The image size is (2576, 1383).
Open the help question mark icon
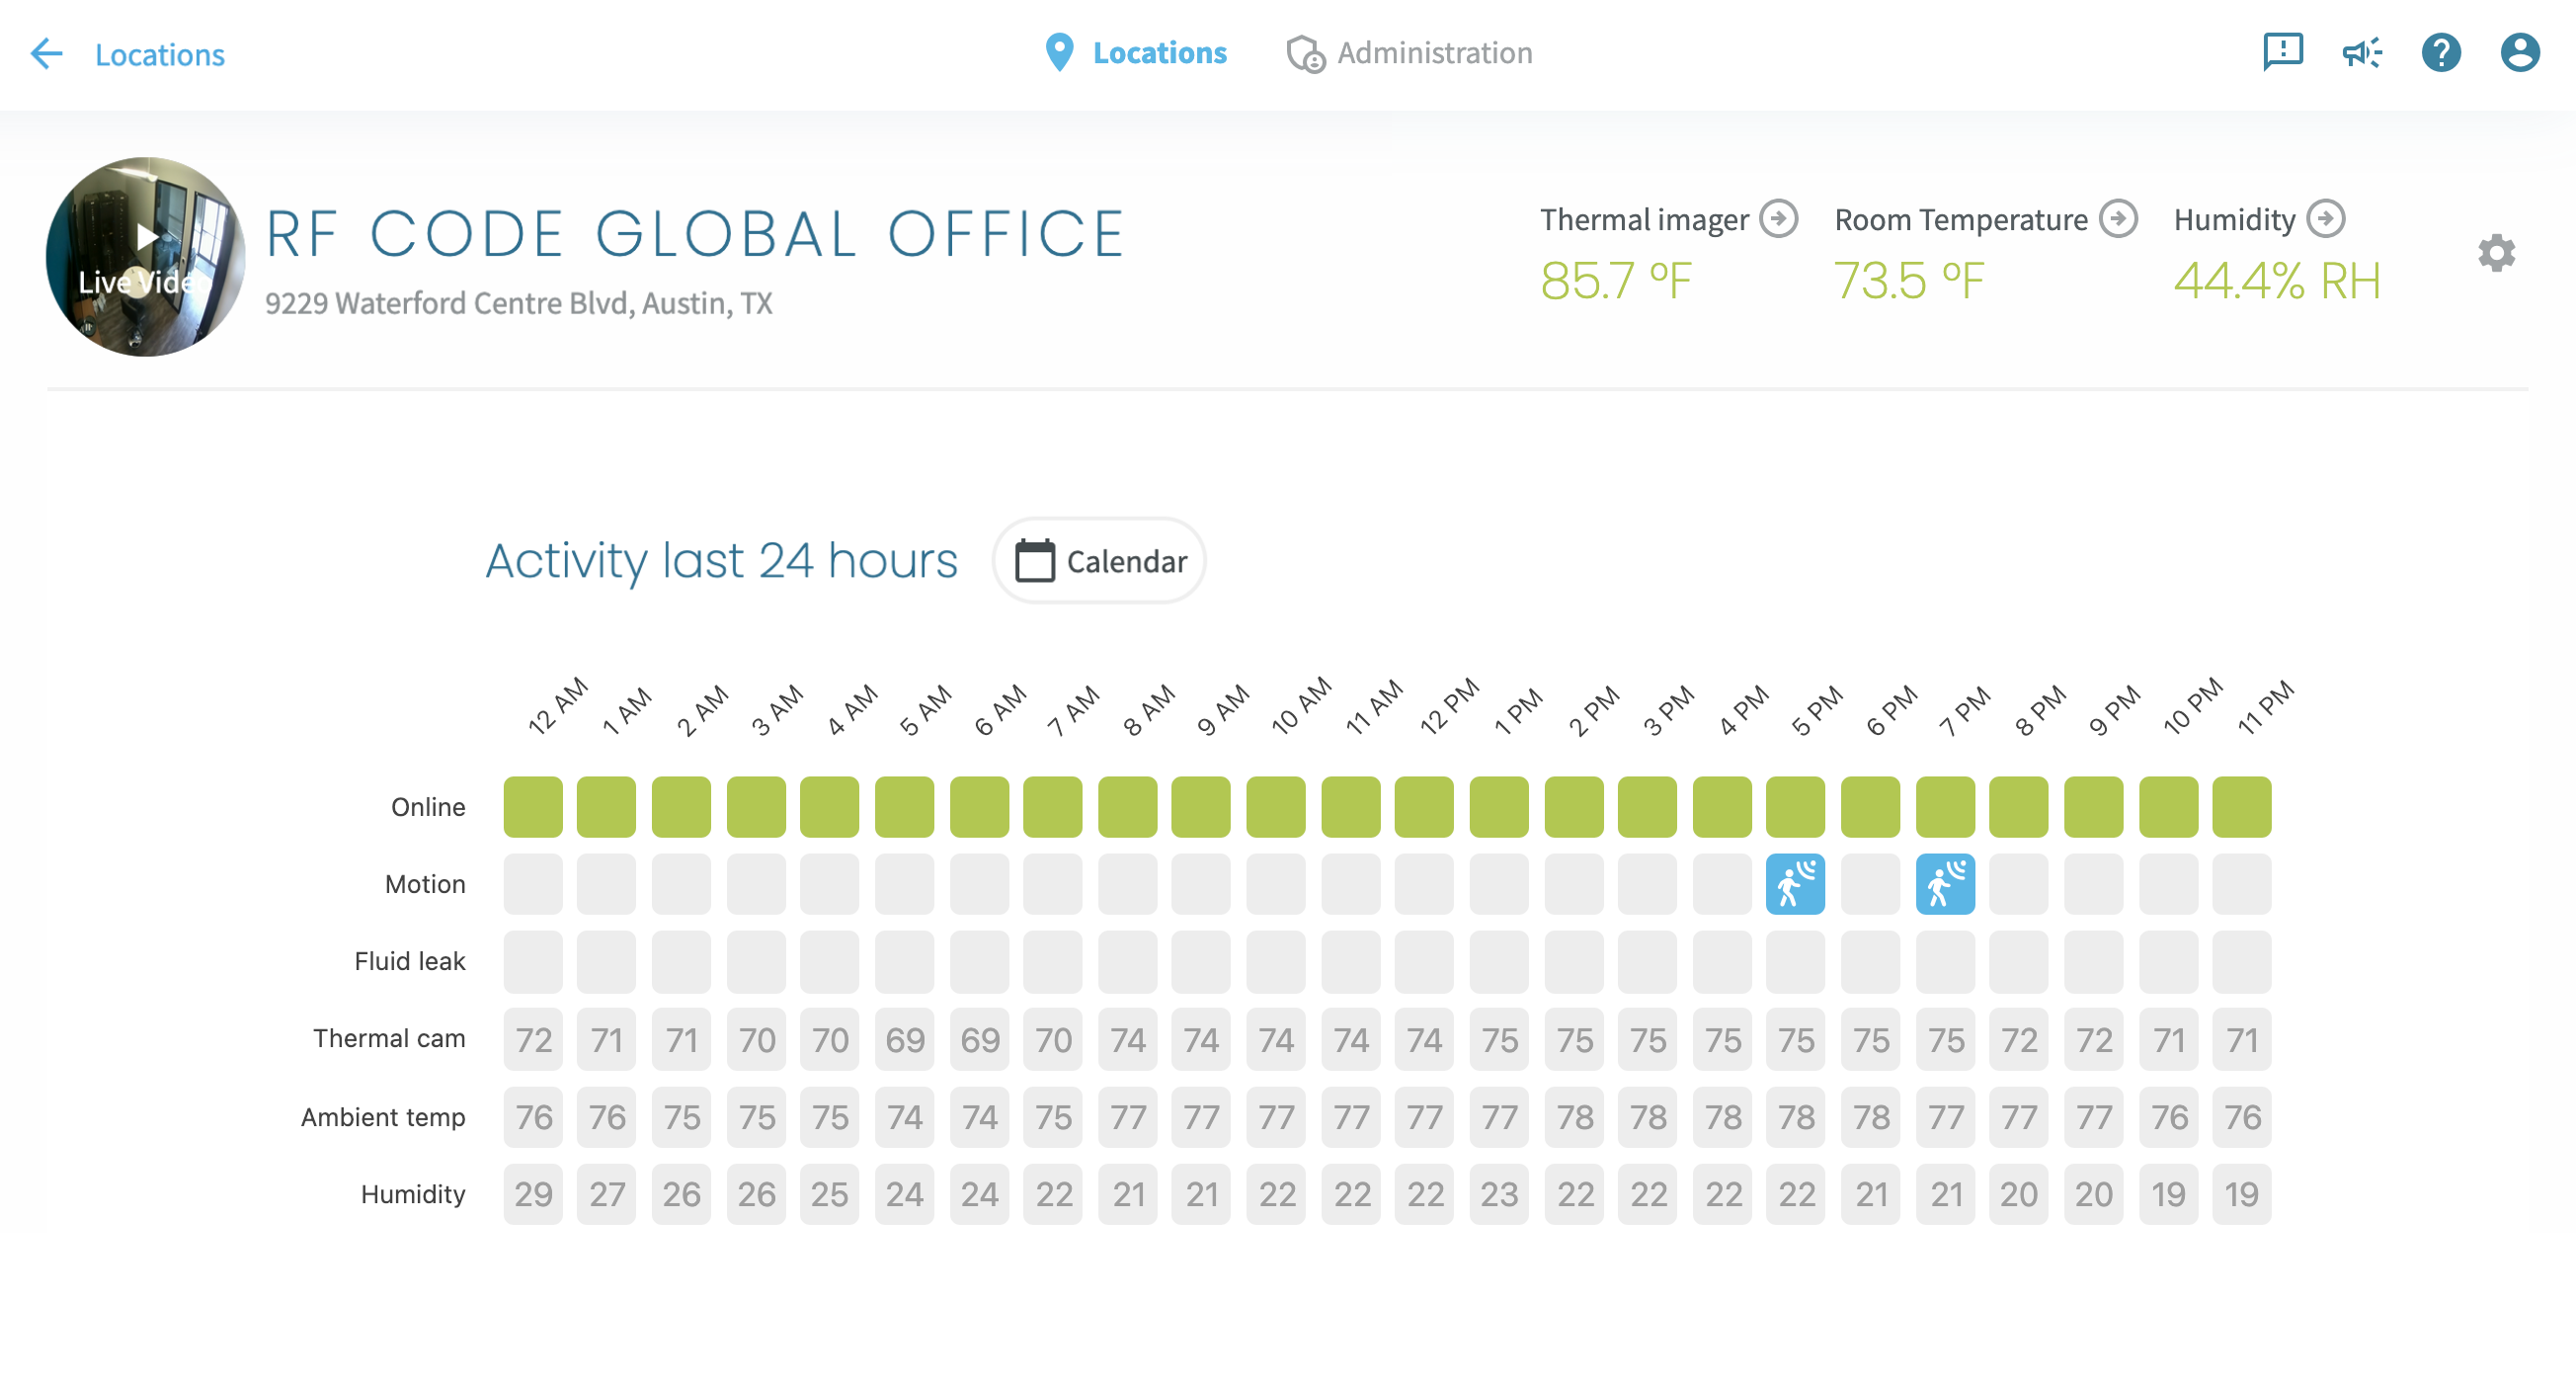click(x=2440, y=52)
